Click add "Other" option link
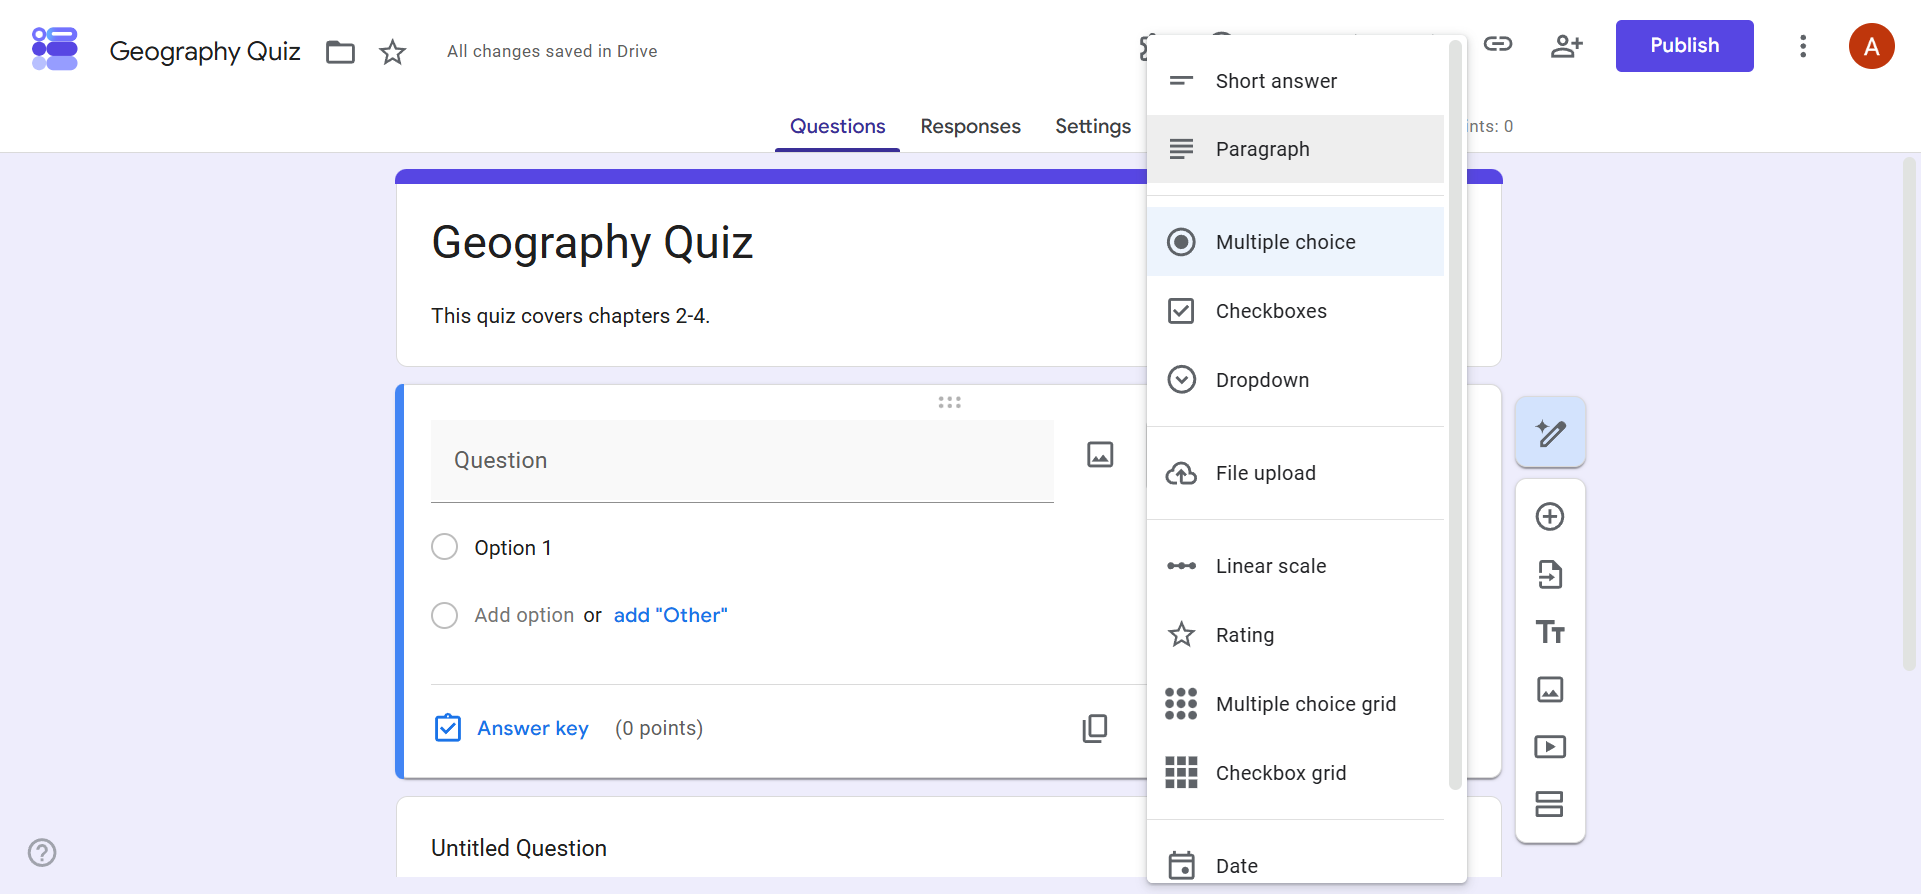 [671, 615]
